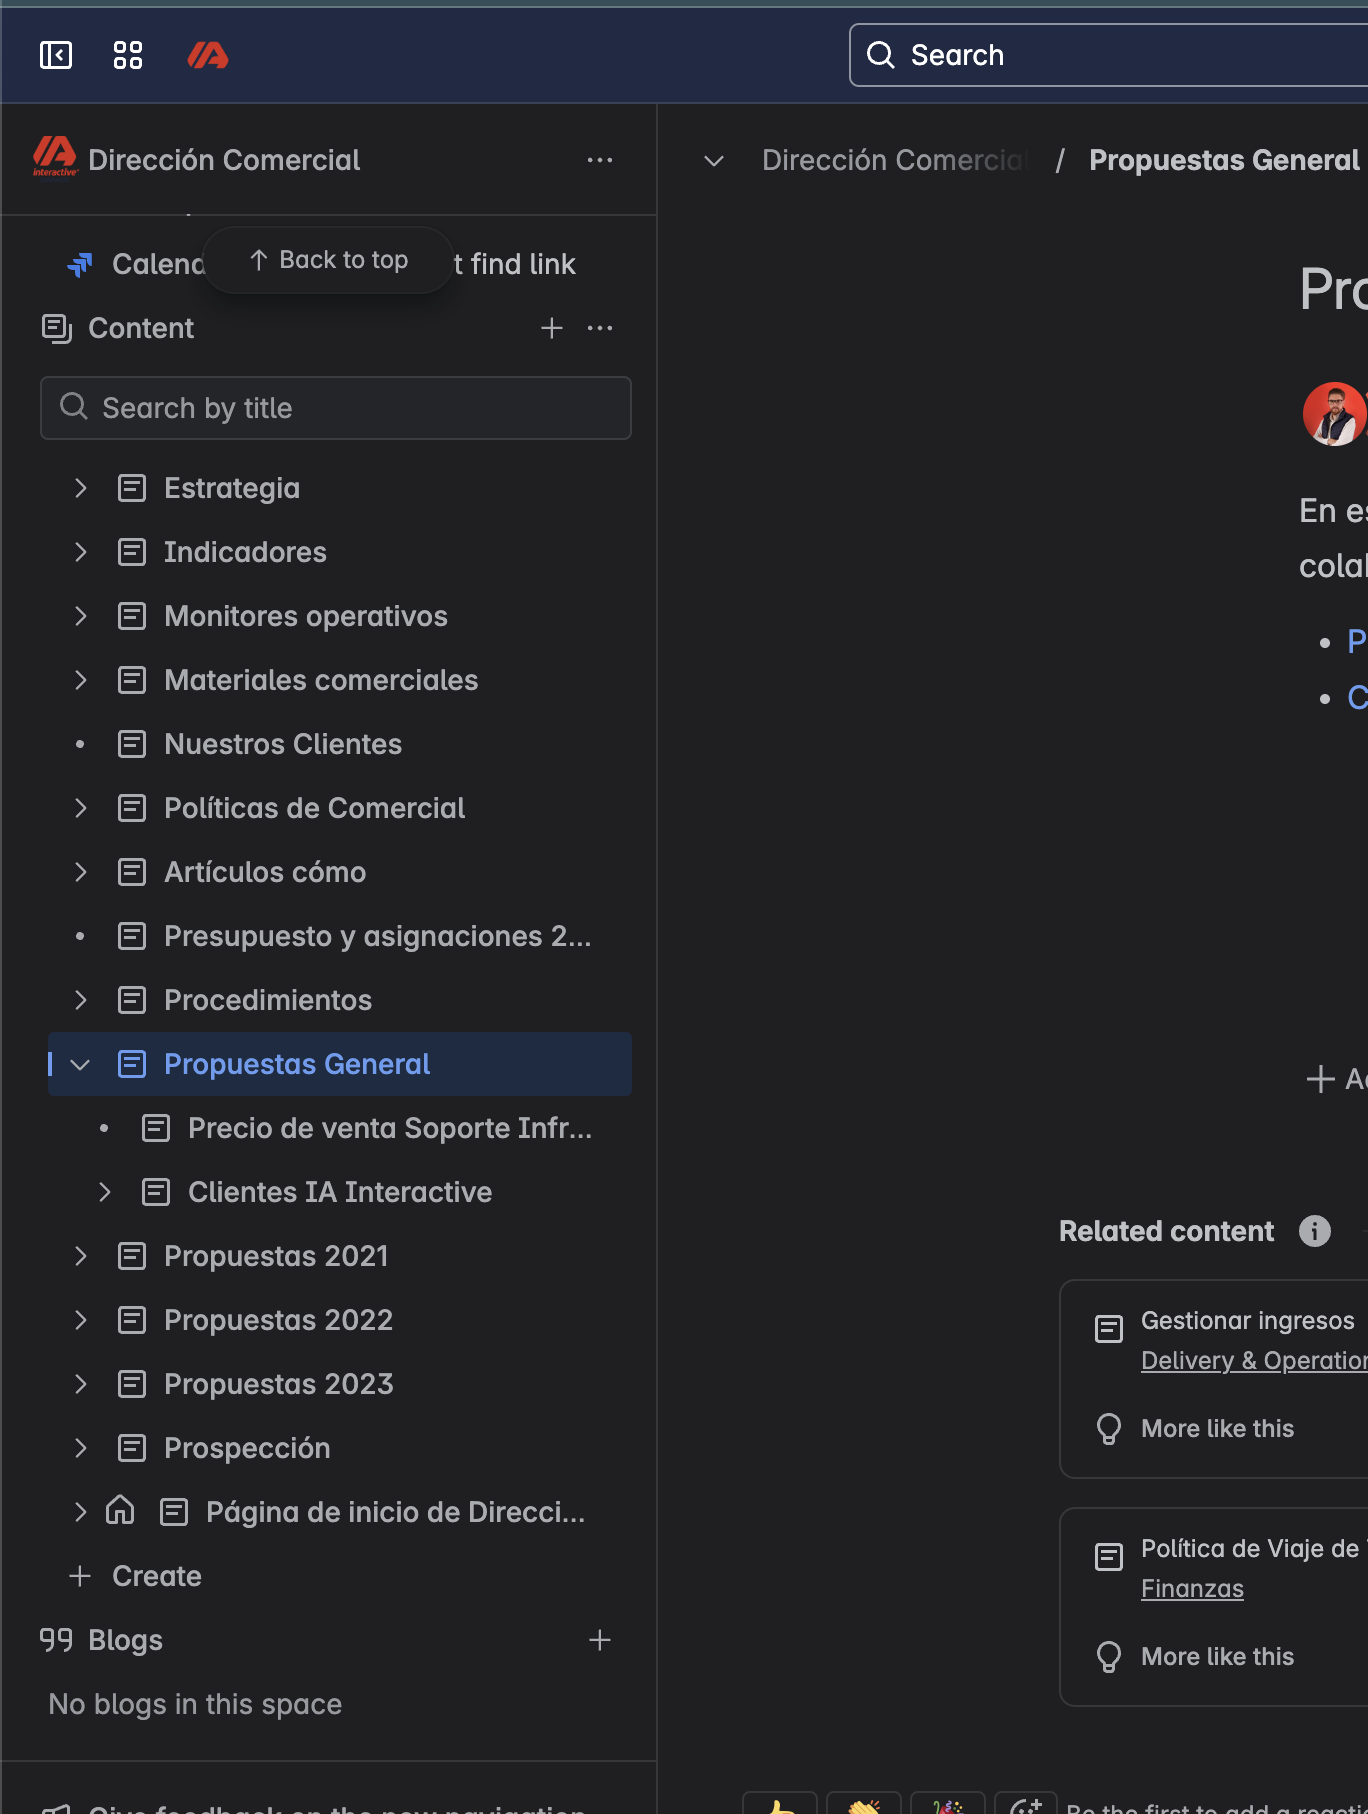
Task: Add a blog with the Blogs plus icon
Action: click(x=600, y=1640)
